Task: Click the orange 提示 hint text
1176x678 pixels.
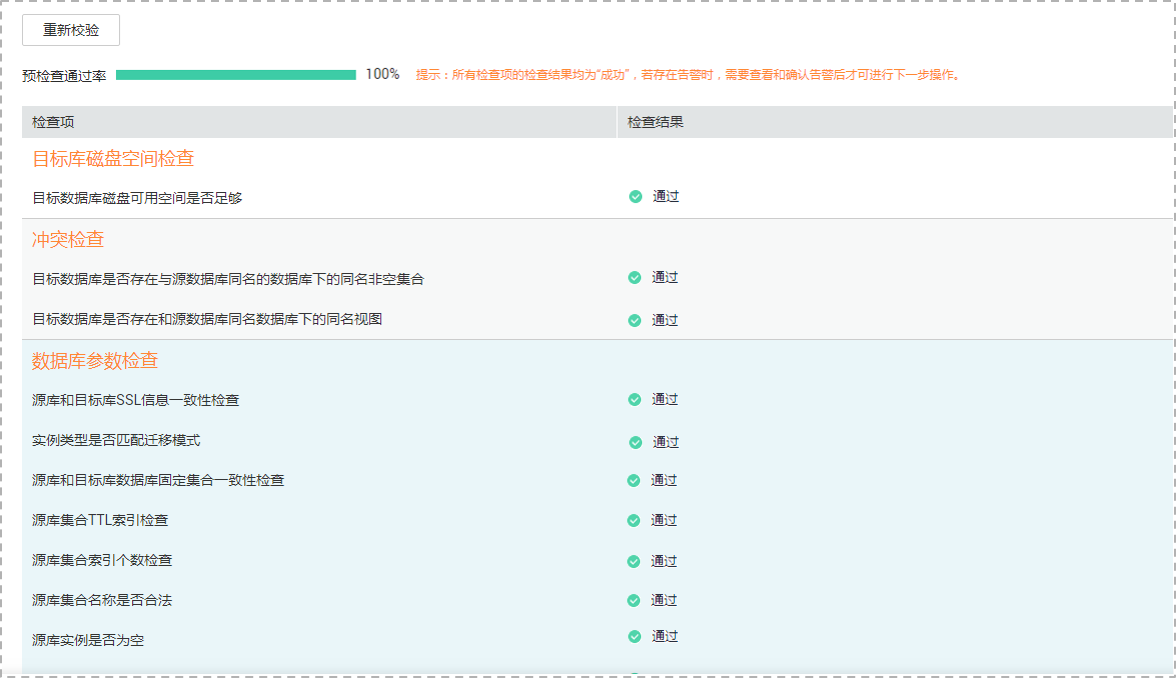Action: pos(687,75)
